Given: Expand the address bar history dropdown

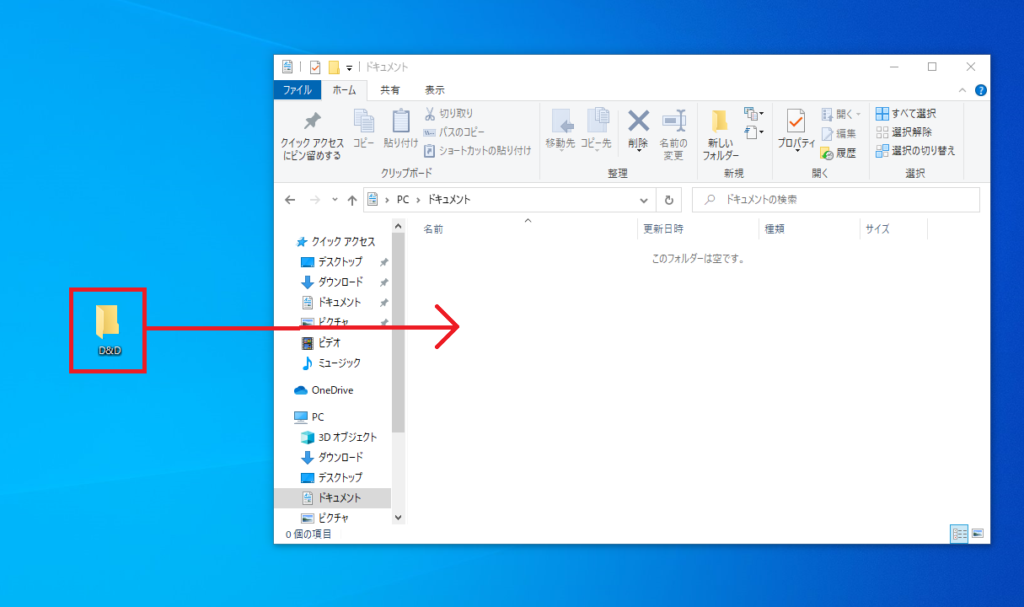Looking at the screenshot, I should pyautogui.click(x=645, y=200).
